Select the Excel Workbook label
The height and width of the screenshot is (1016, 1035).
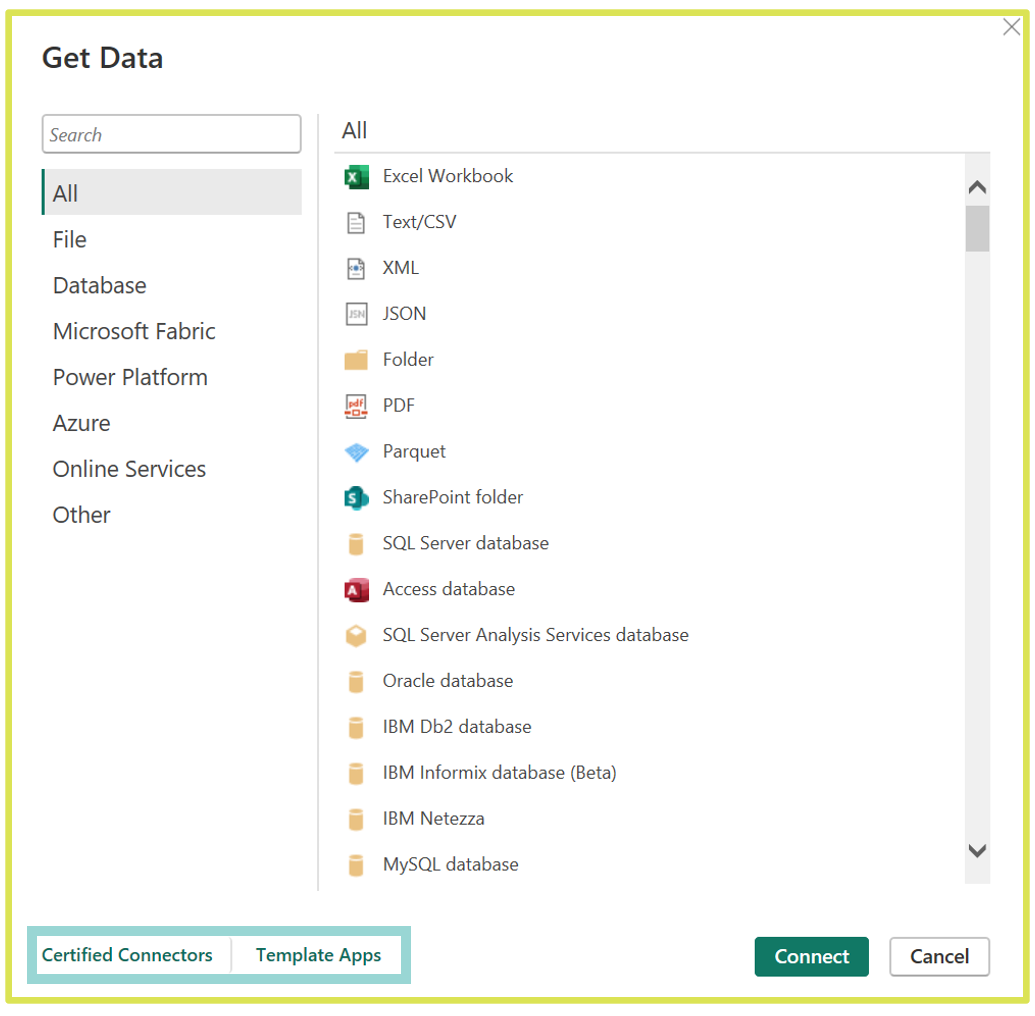(x=448, y=176)
